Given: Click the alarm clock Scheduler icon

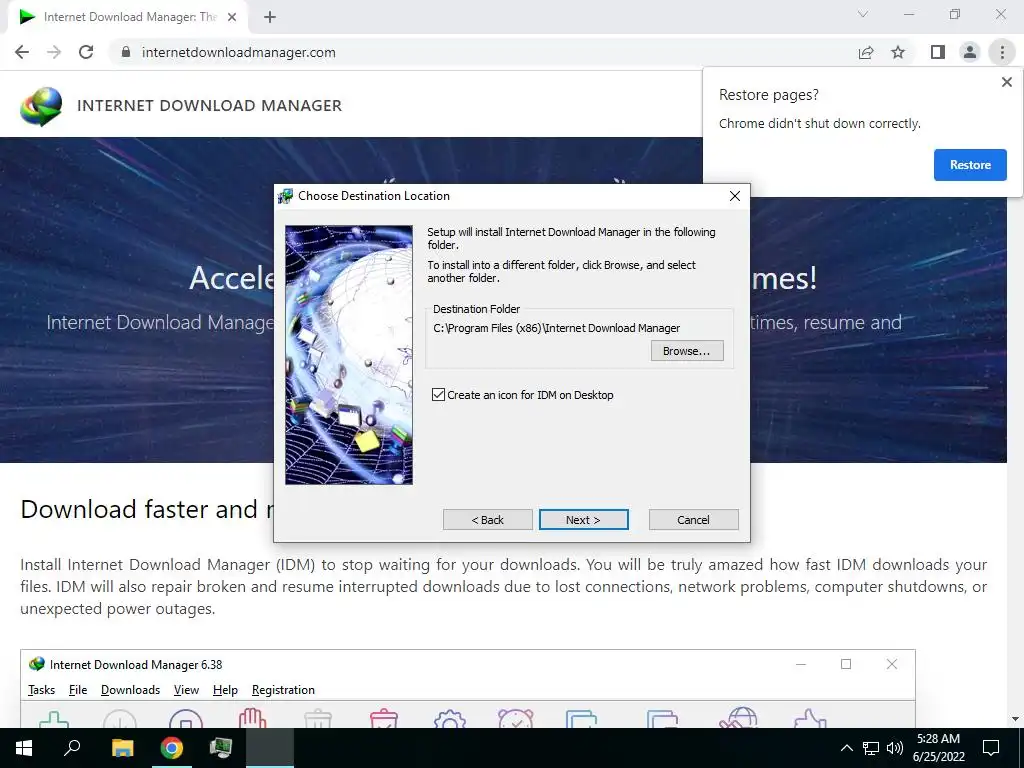Looking at the screenshot, I should coord(515,718).
